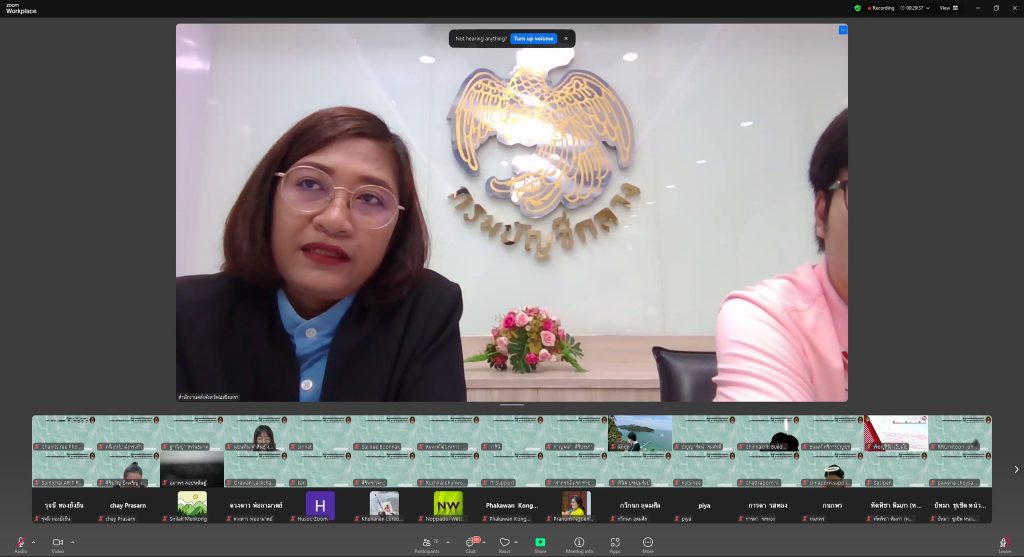Expand options arrow next to Participants
Viewport: 1024px width, 557px height.
click(447, 542)
